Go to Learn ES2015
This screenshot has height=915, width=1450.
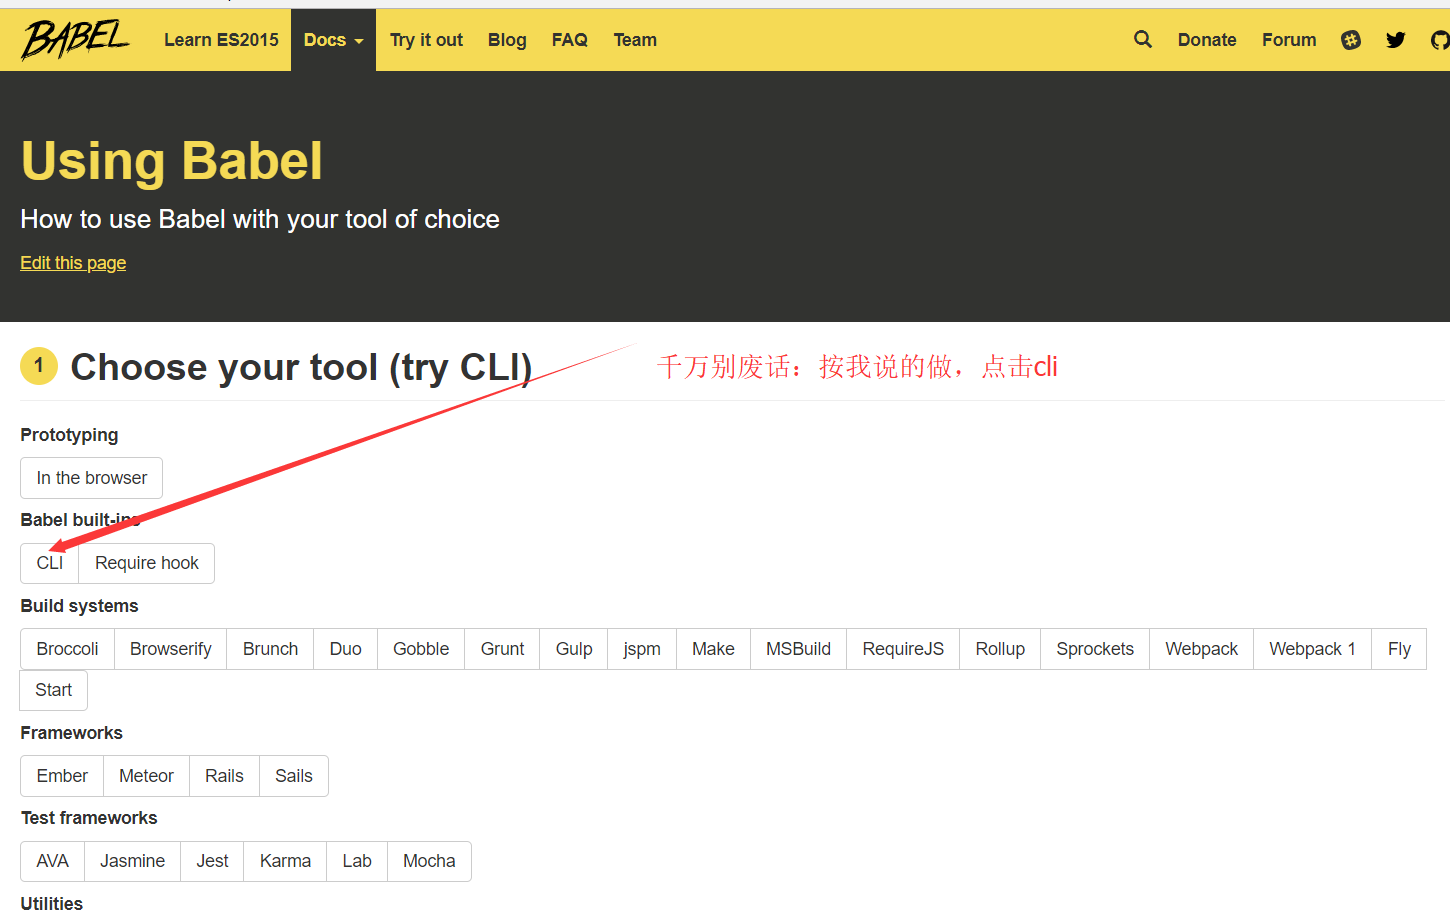click(221, 40)
